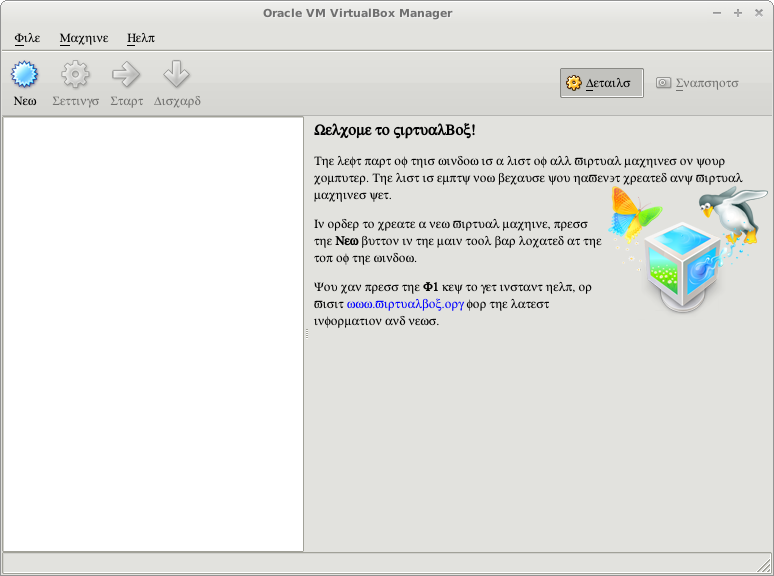Click the right-arrow Σταρτ toolbar icon
Viewport: 774px width, 576px height.
[126, 75]
